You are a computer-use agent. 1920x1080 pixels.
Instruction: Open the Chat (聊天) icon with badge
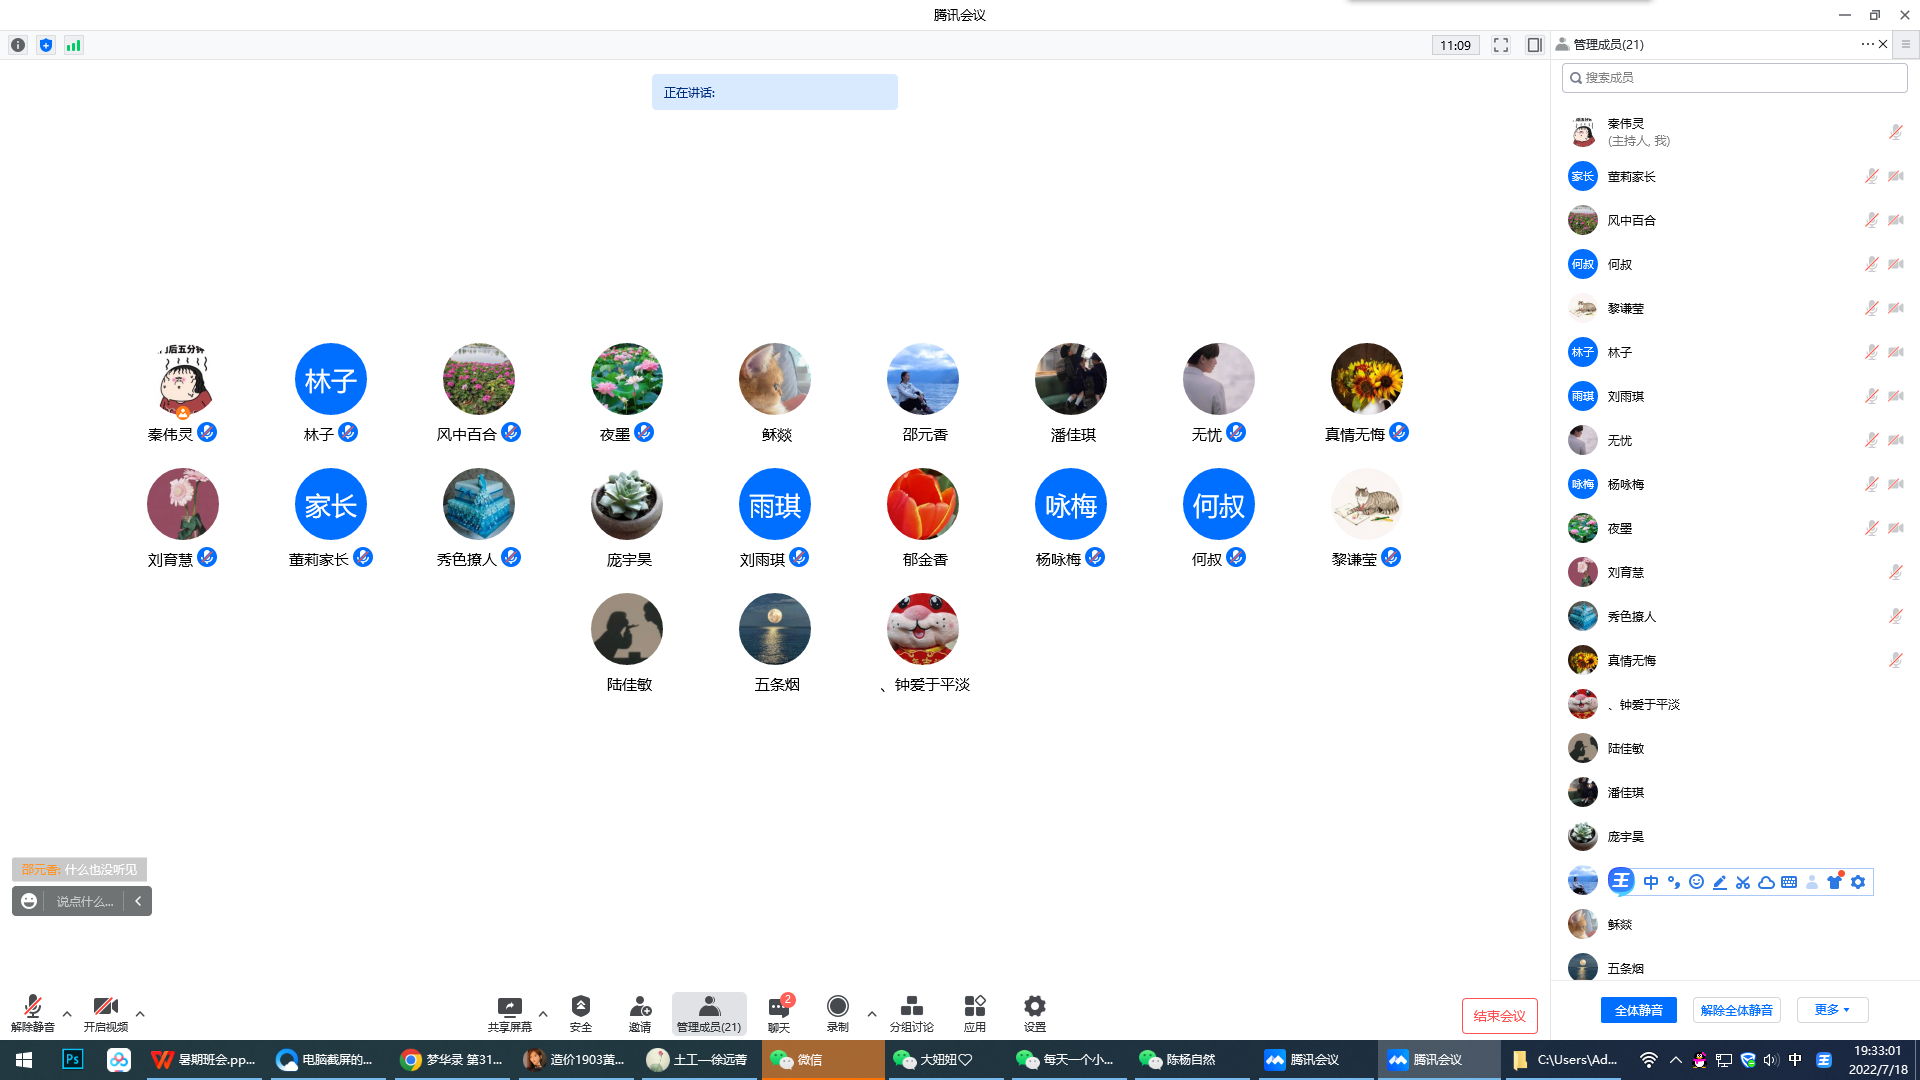(x=779, y=1012)
